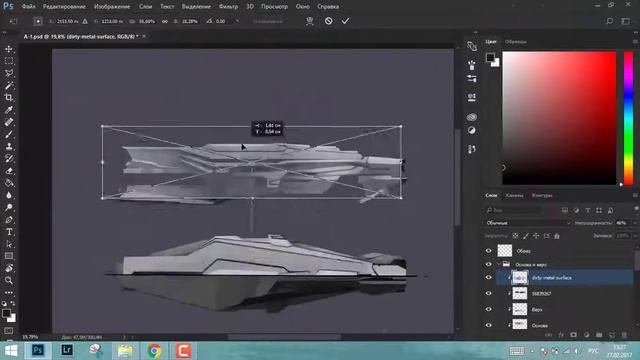Select the Eyedropper tool
The width and height of the screenshot is (640, 360).
tap(9, 110)
